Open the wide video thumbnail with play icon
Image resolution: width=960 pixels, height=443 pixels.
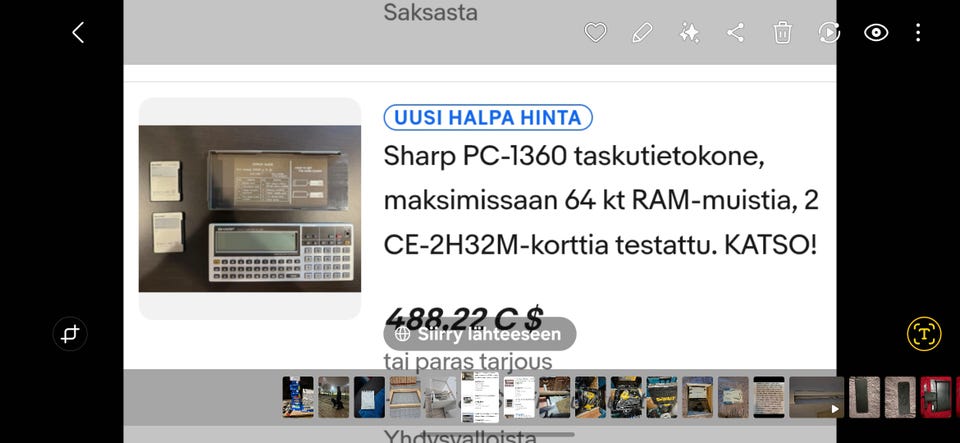coord(817,397)
